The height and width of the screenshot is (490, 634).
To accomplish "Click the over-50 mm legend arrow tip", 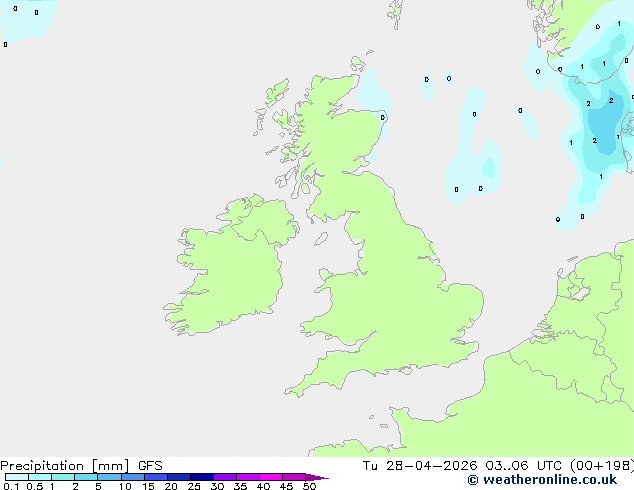I will point(317,477).
